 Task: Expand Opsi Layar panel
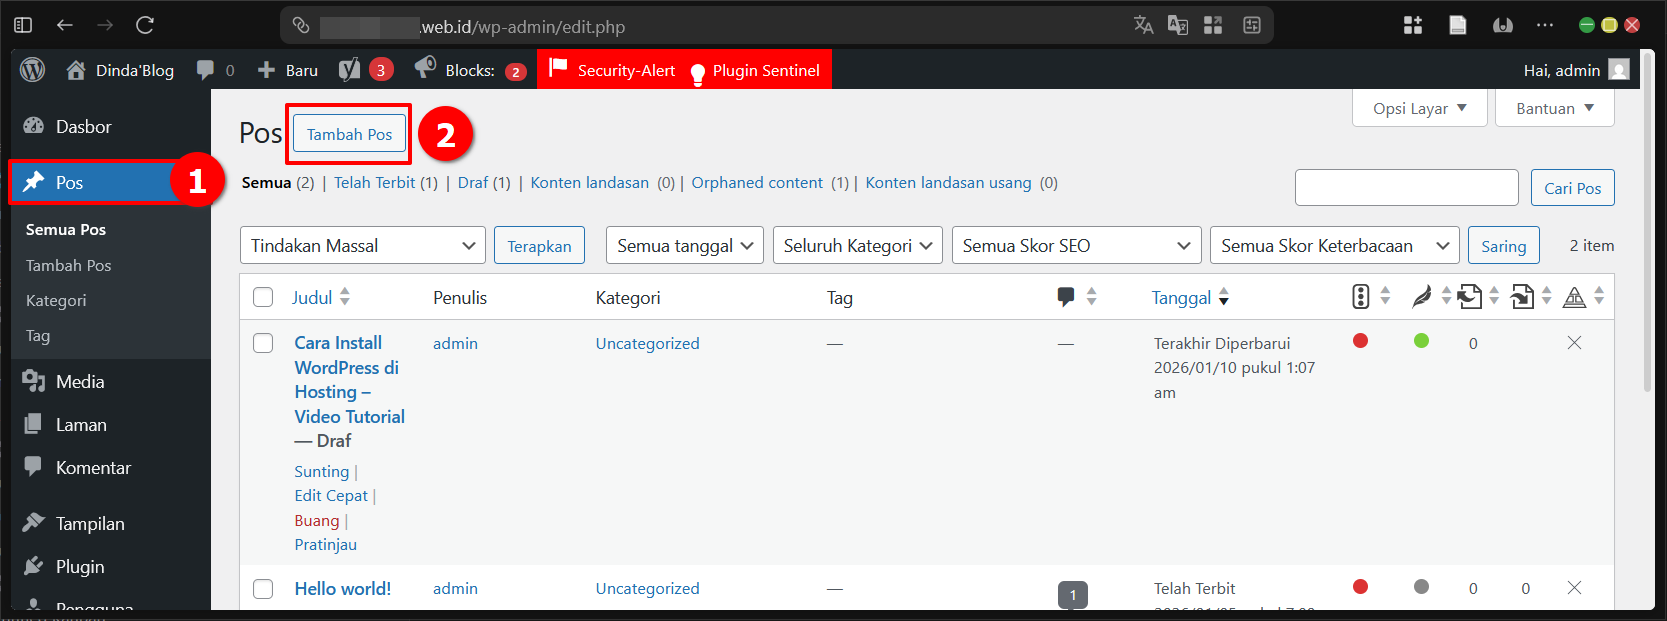(x=1420, y=108)
